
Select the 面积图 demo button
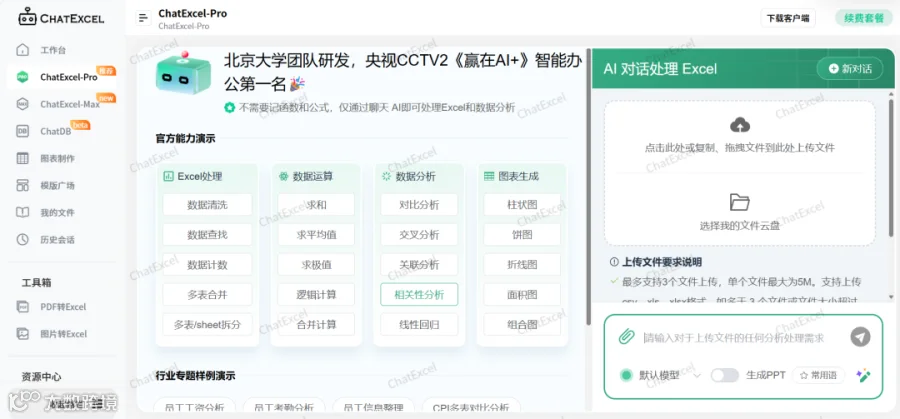tap(522, 294)
